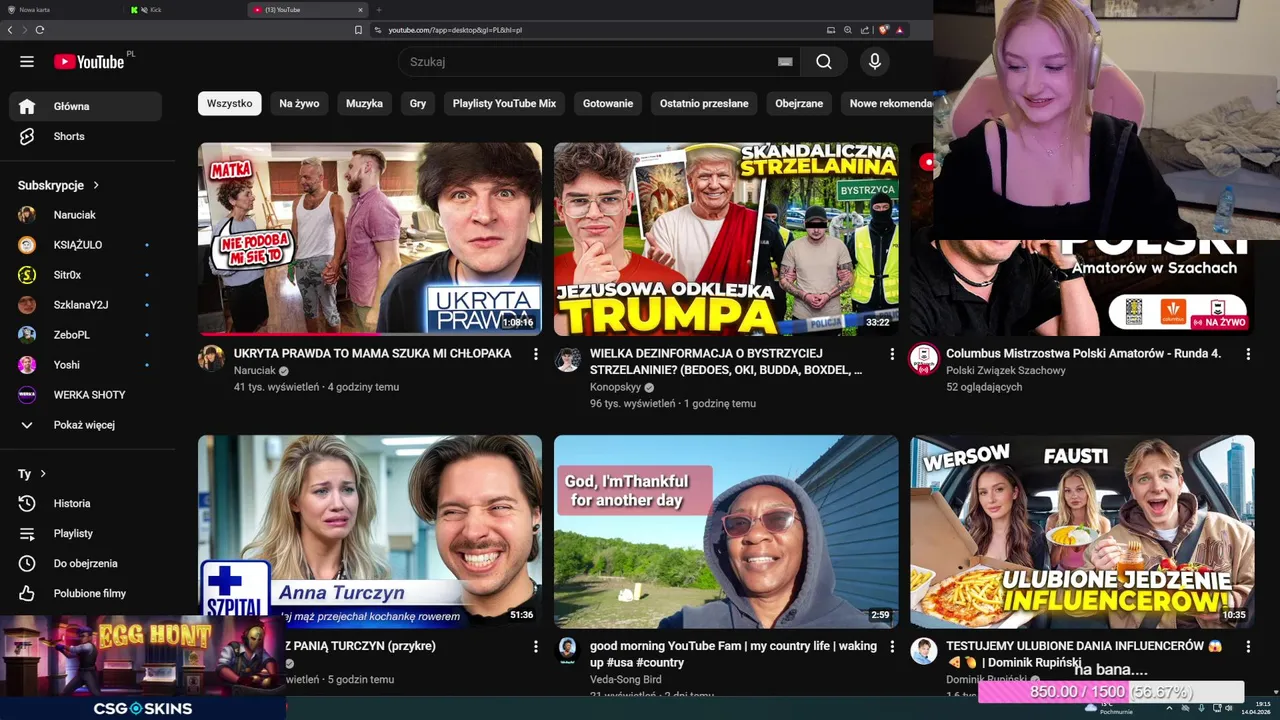This screenshot has width=1280, height=720.
Task: Open Do obejrzenia watch later
Action: click(x=85, y=564)
